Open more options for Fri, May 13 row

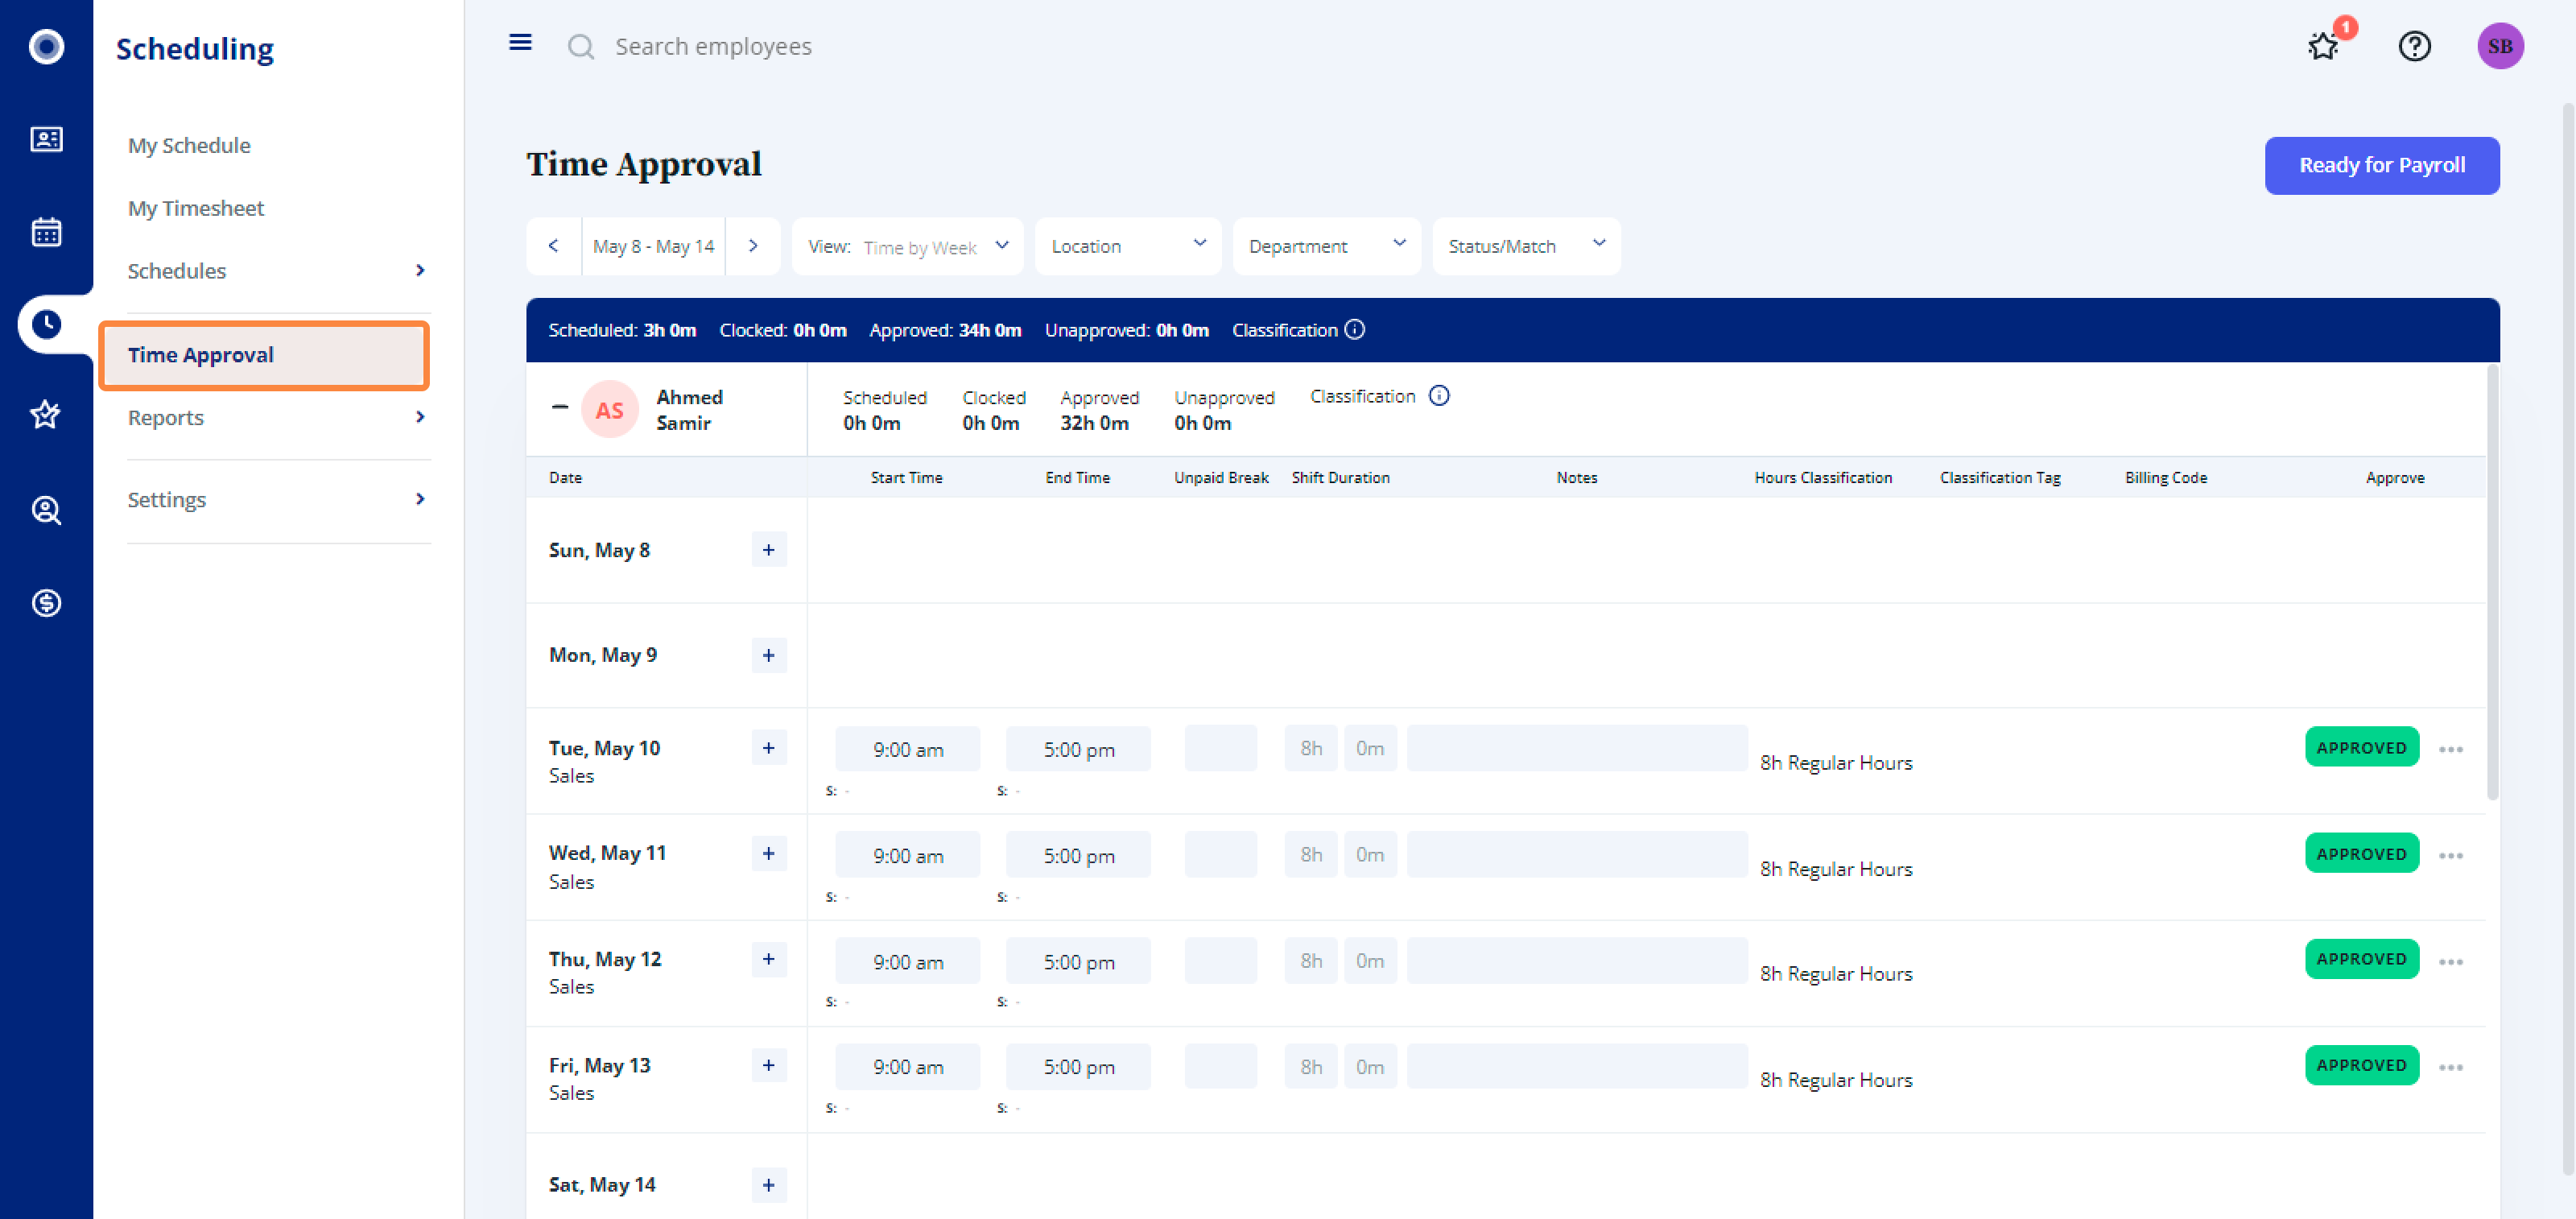2451,1067
